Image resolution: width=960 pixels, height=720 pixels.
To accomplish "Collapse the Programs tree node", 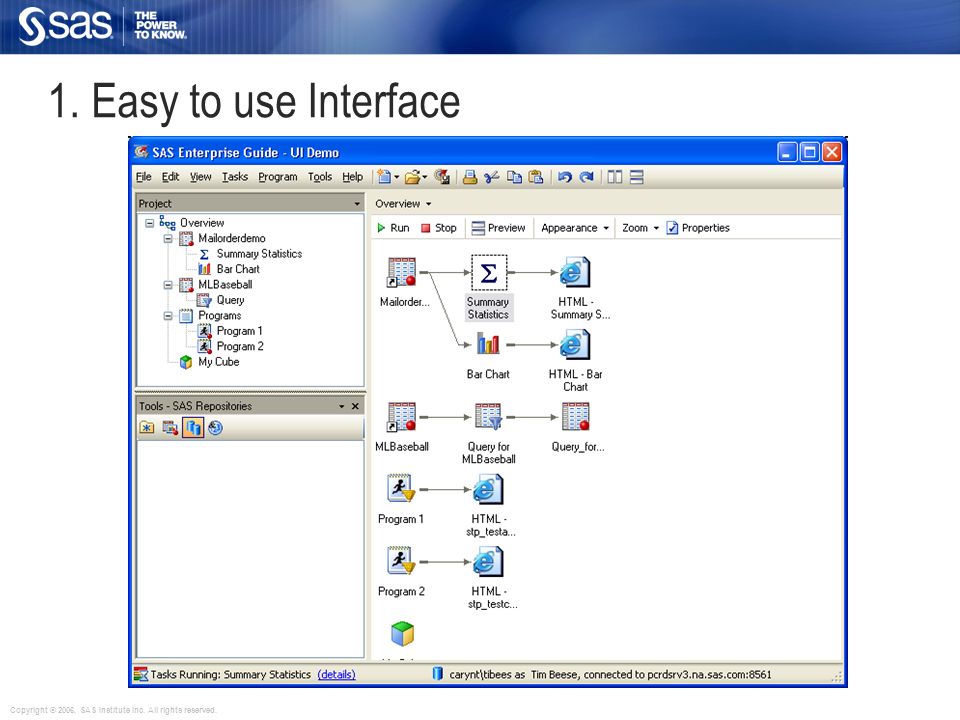I will coord(168,316).
